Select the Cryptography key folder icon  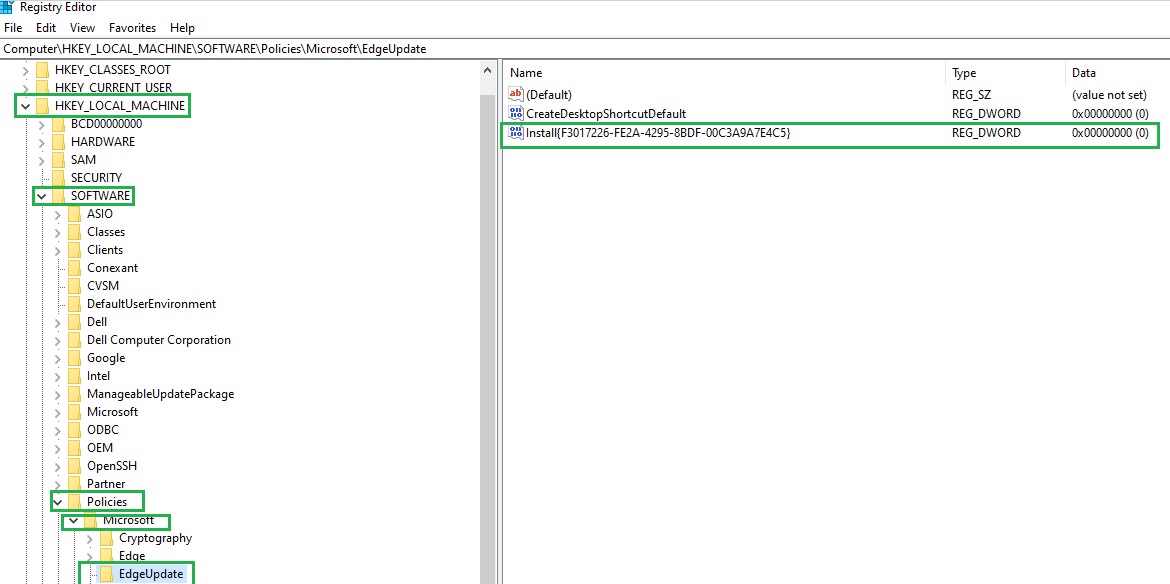point(106,538)
